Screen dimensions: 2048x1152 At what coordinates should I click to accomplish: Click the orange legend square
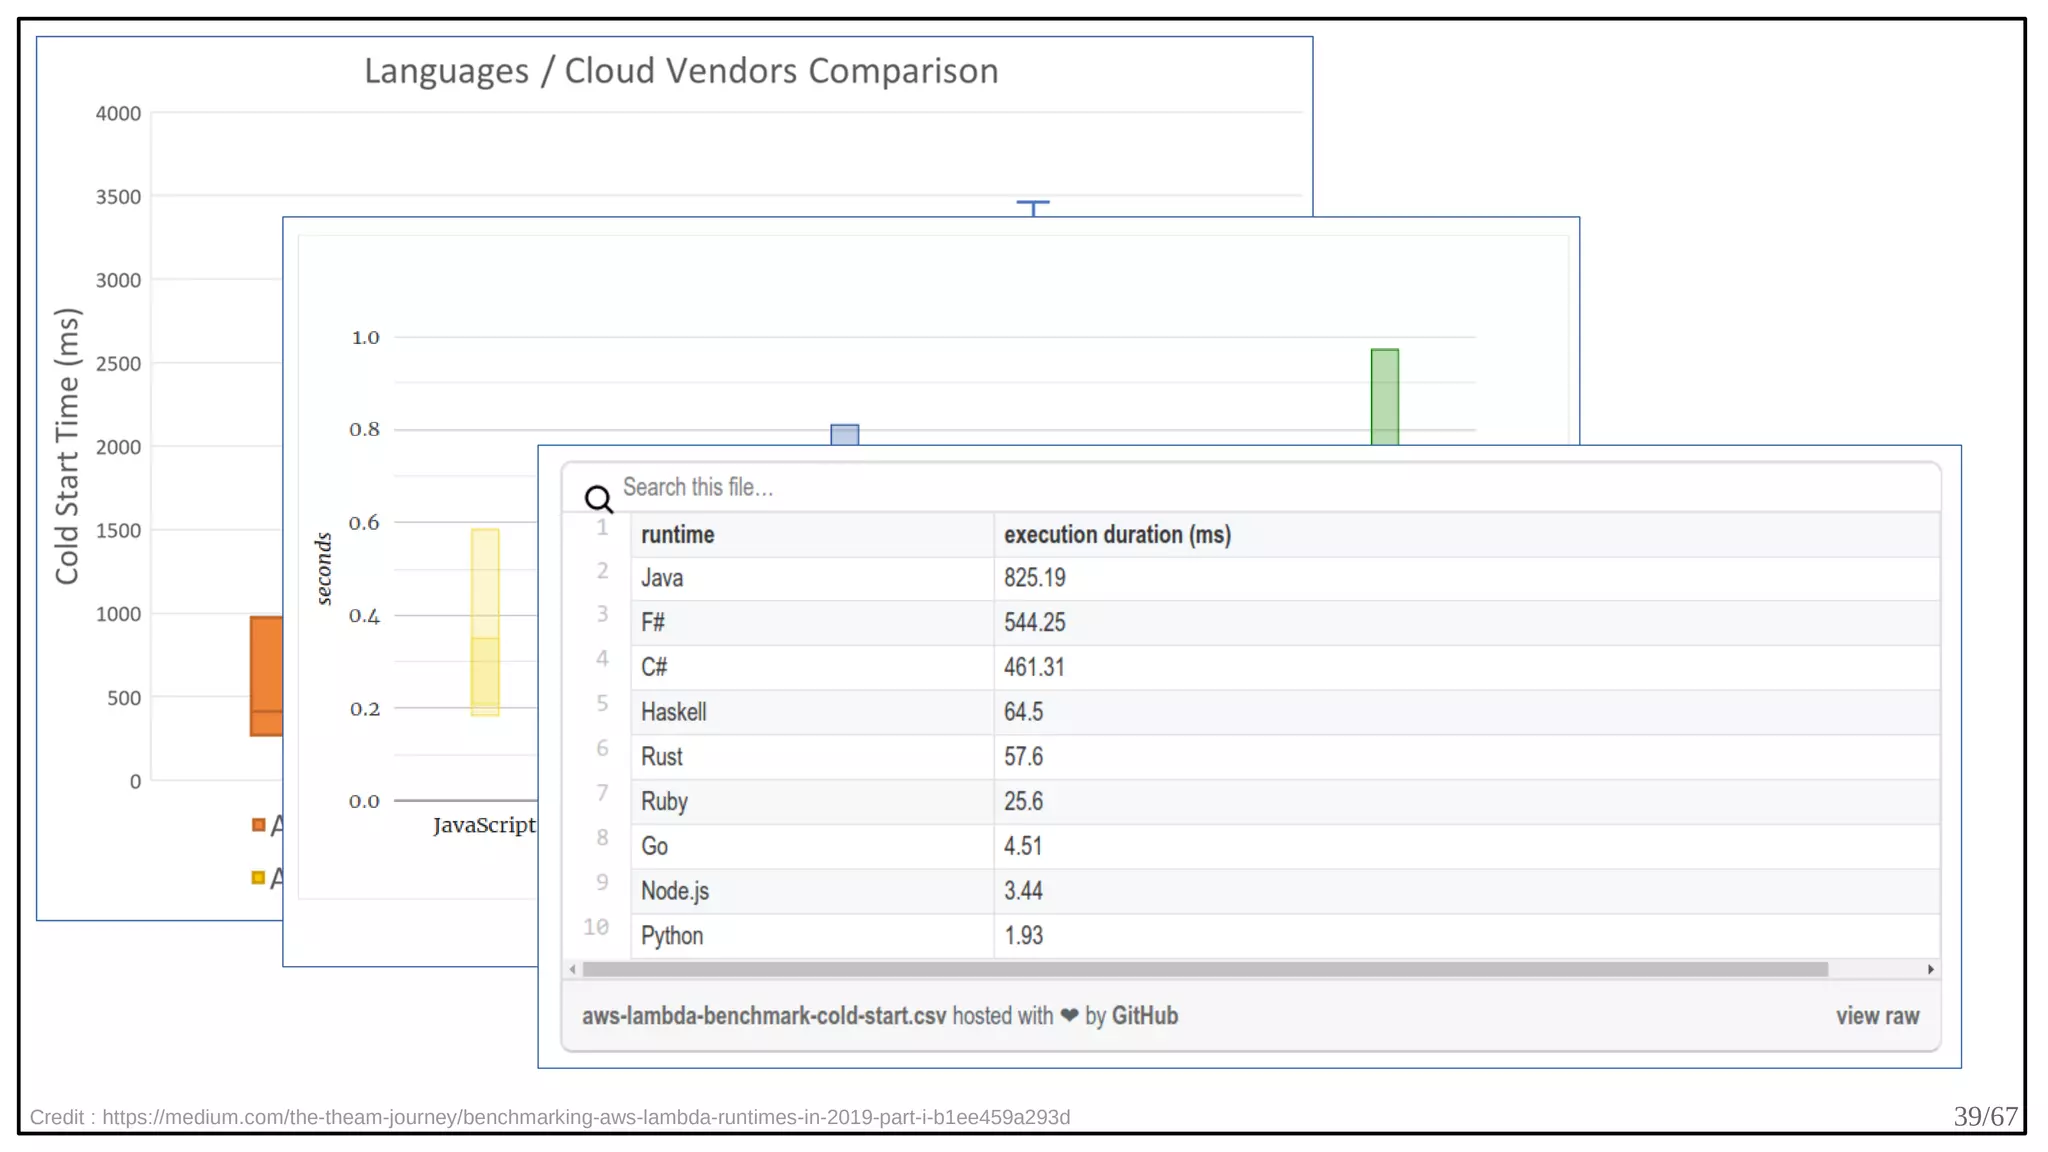(258, 825)
